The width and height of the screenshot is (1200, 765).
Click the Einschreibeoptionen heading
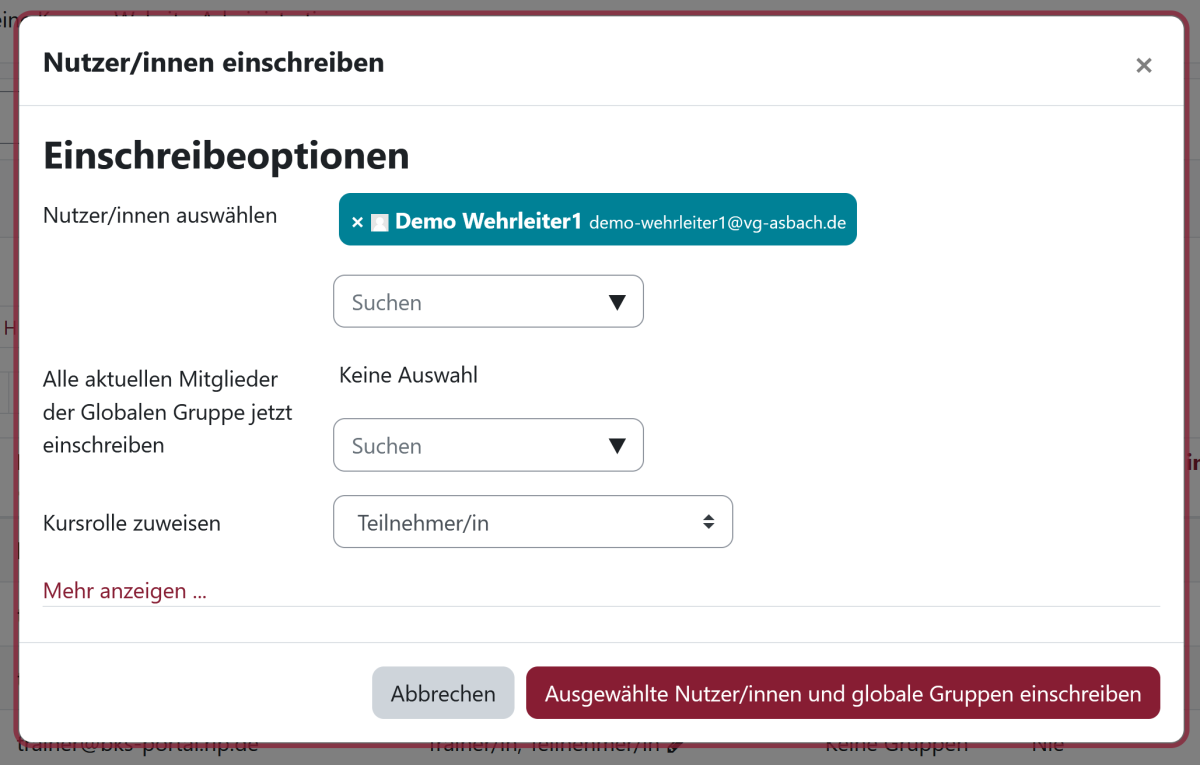226,156
